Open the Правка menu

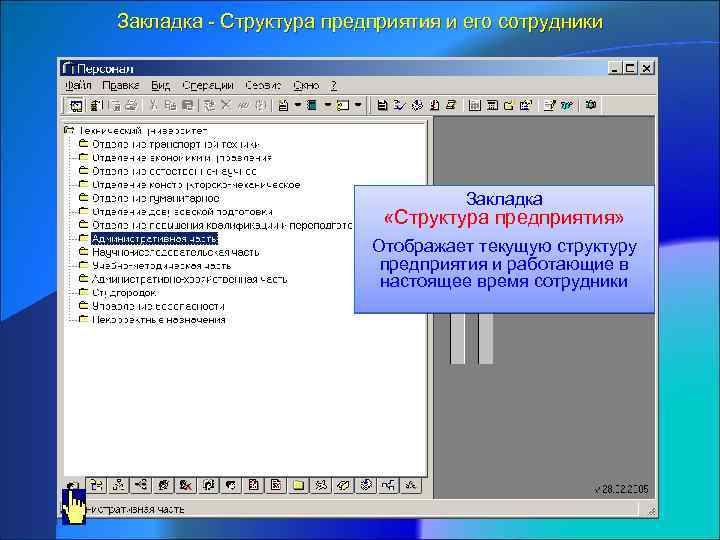(x=121, y=85)
